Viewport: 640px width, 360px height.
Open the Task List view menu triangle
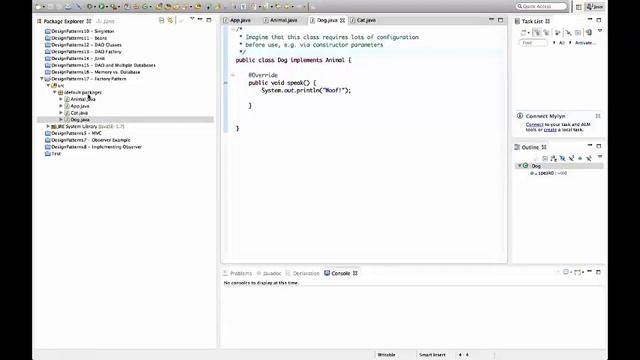tap(600, 31)
